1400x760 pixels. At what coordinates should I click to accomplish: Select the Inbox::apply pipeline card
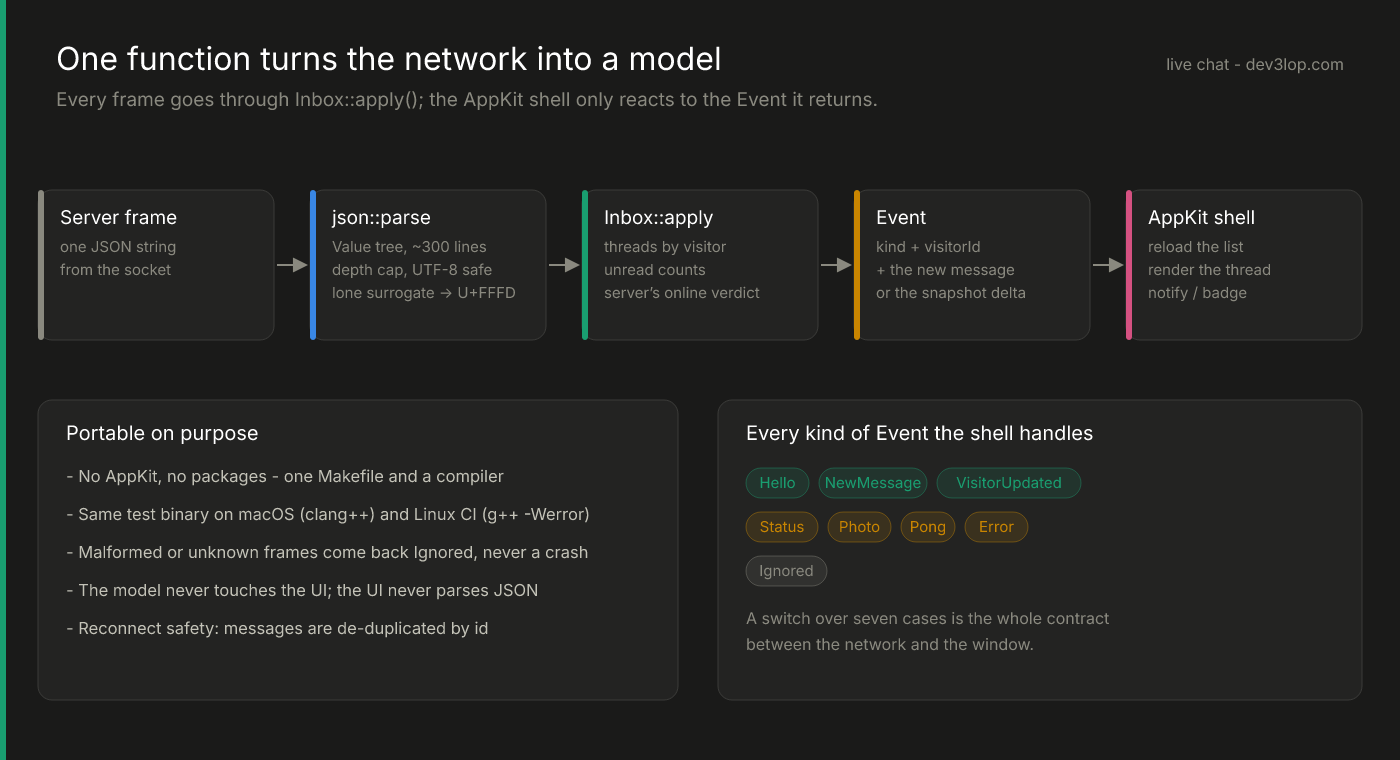pyautogui.click(x=700, y=265)
